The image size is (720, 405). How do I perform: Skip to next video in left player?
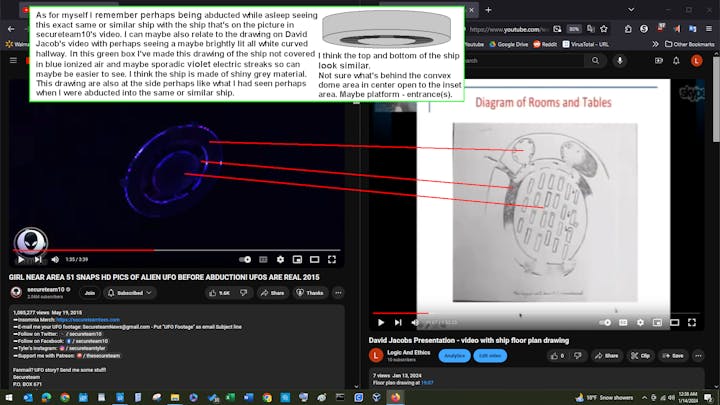click(x=37, y=259)
